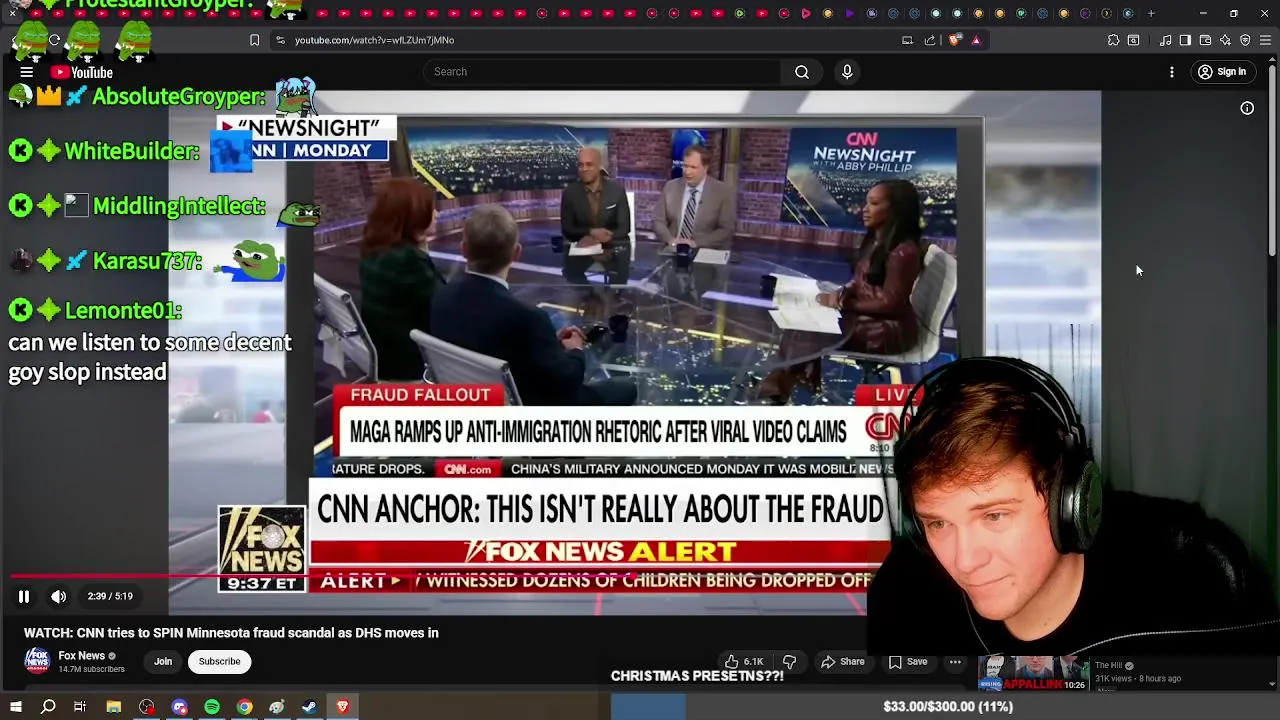Open Task View on the taskbar
1280x720 pixels.
[x=80, y=707]
